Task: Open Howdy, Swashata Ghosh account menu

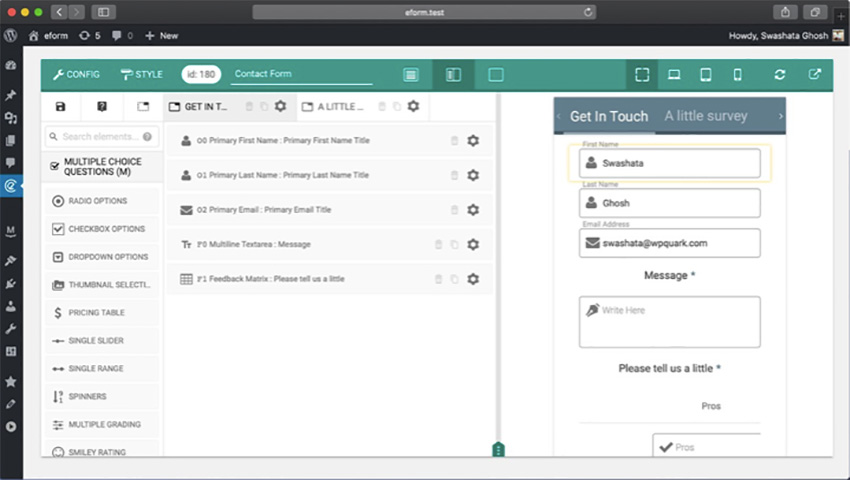Action: pyautogui.click(x=785, y=36)
